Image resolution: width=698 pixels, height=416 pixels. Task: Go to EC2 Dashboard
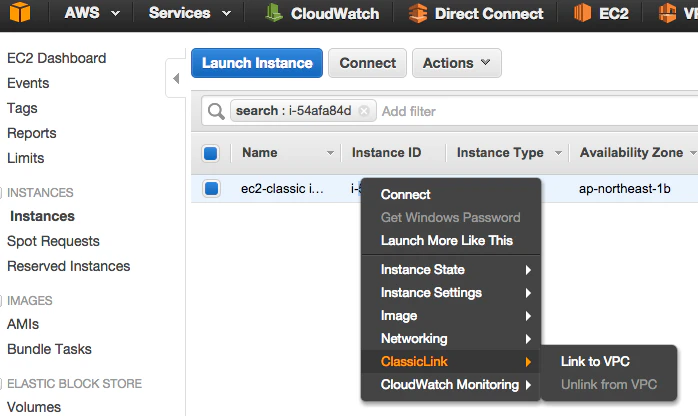[57, 58]
